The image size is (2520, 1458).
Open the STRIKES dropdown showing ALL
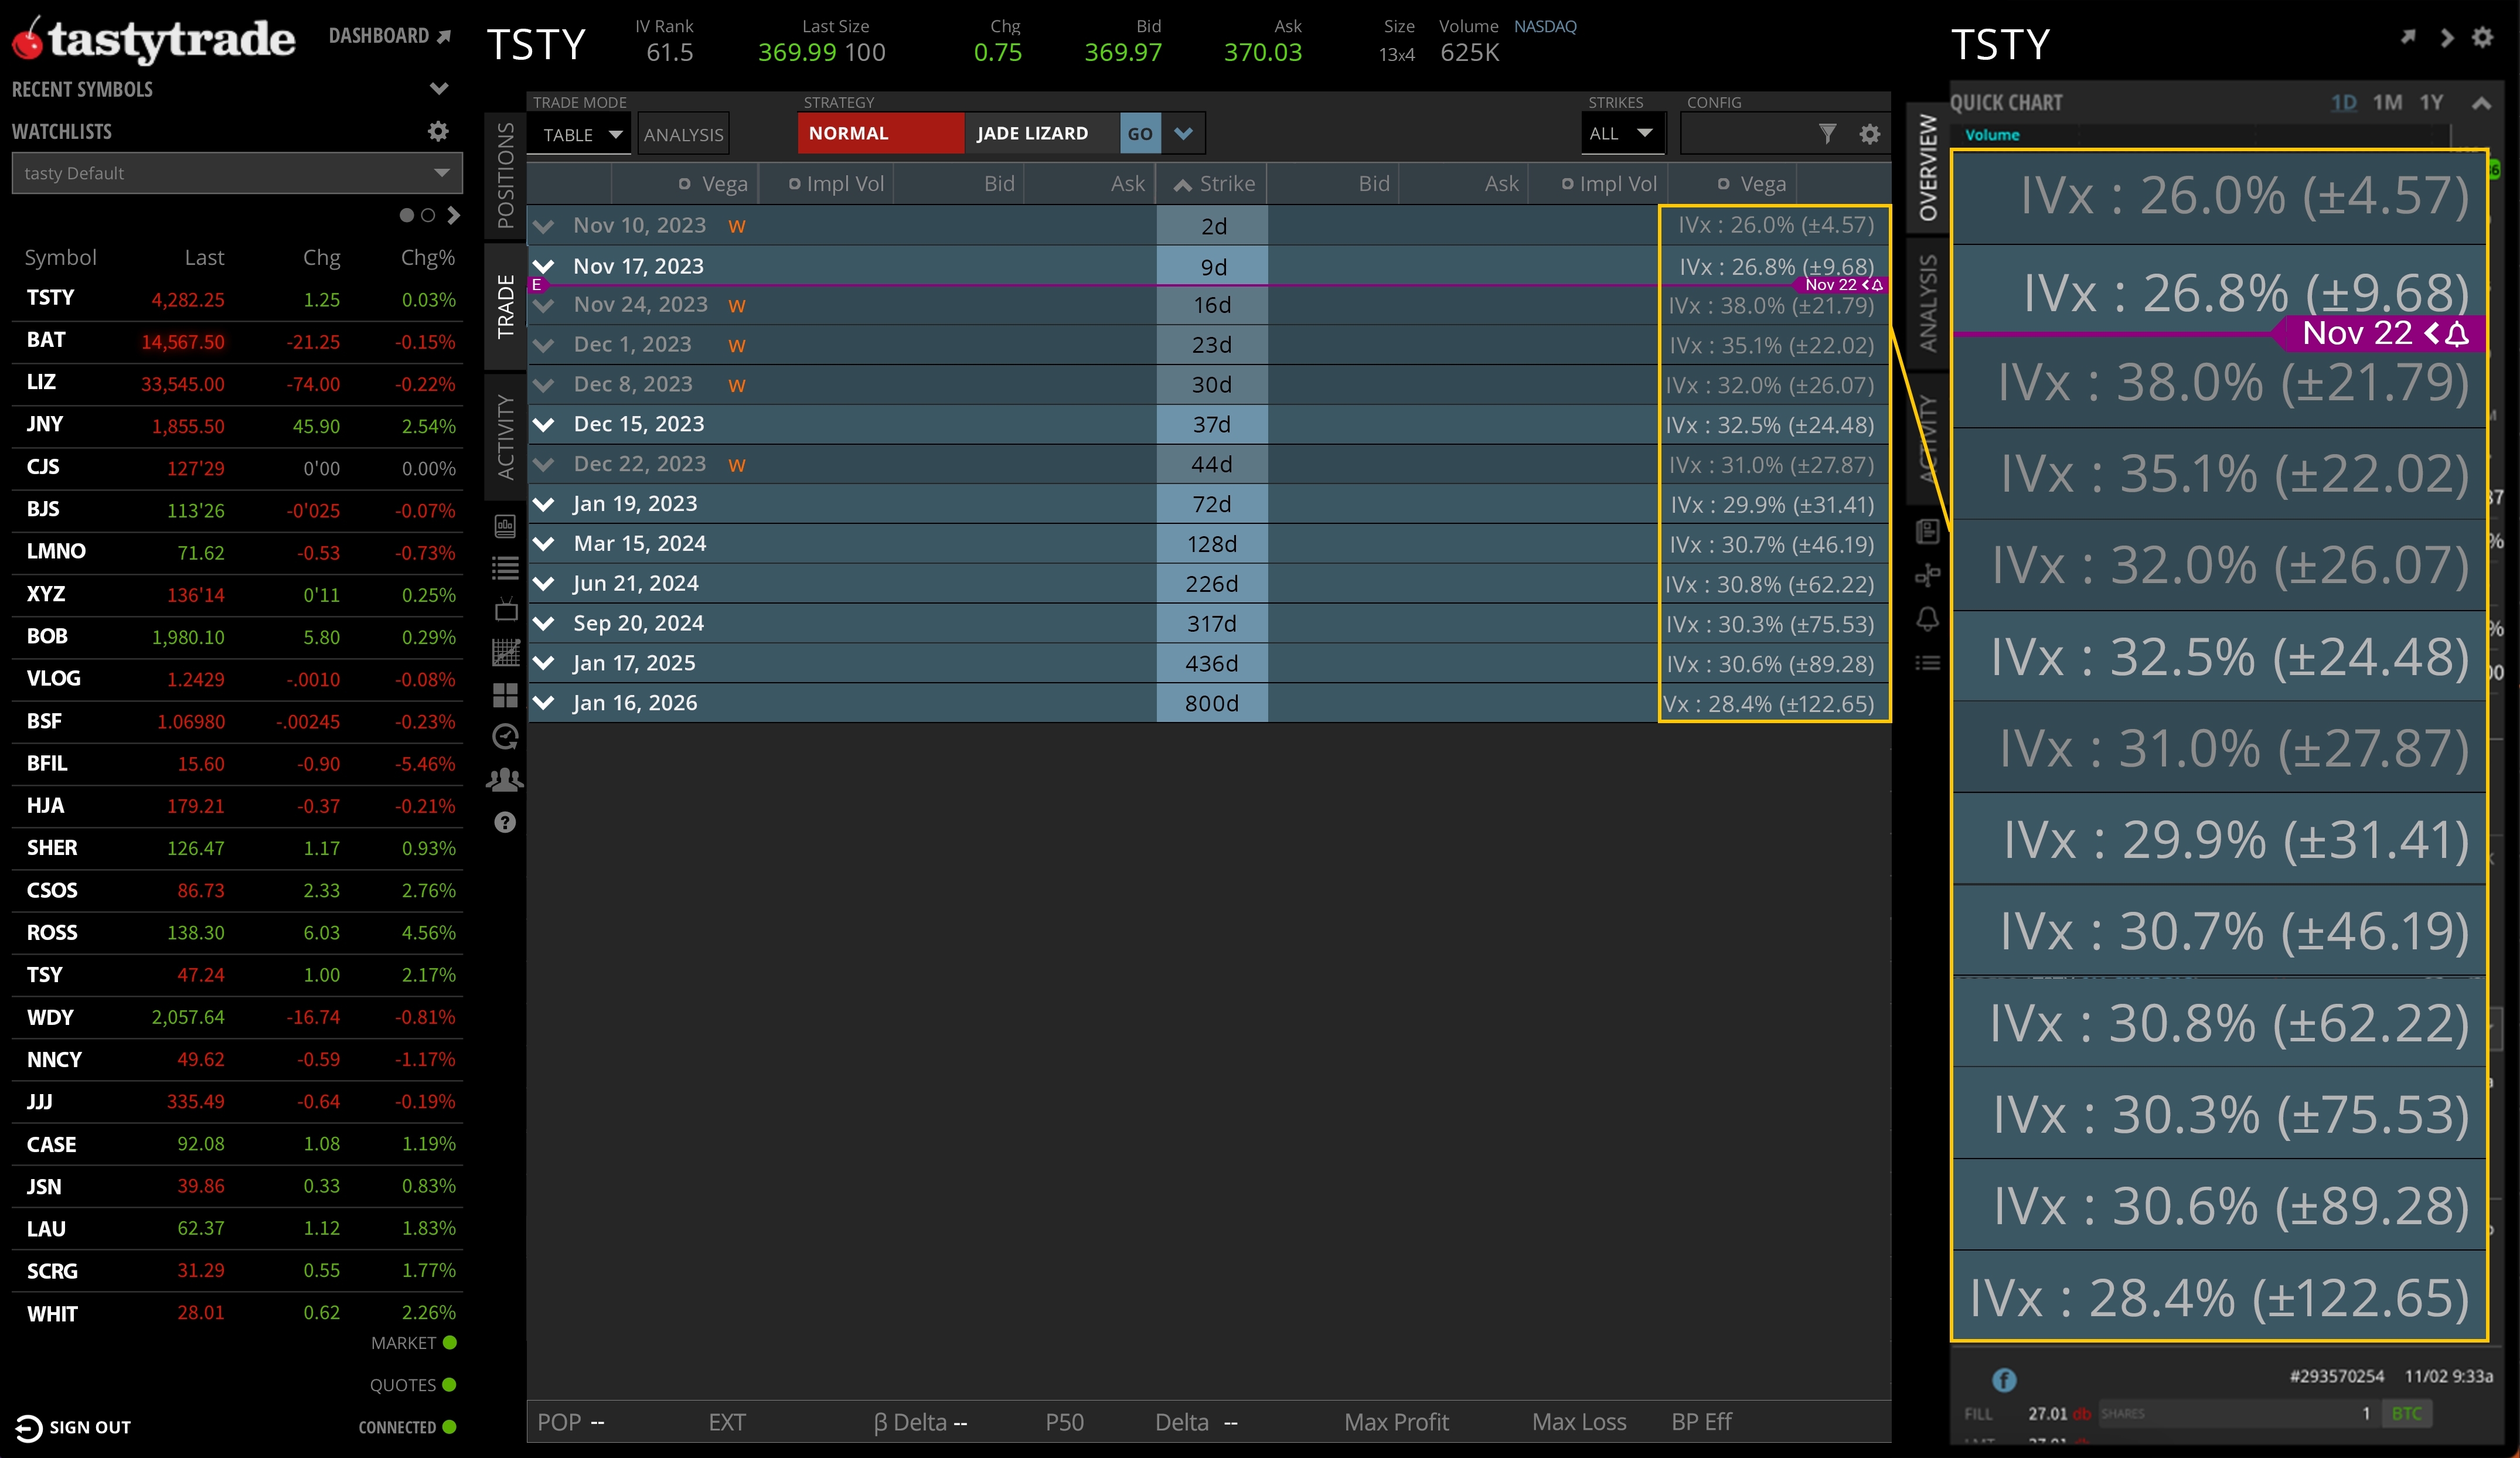[1622, 133]
